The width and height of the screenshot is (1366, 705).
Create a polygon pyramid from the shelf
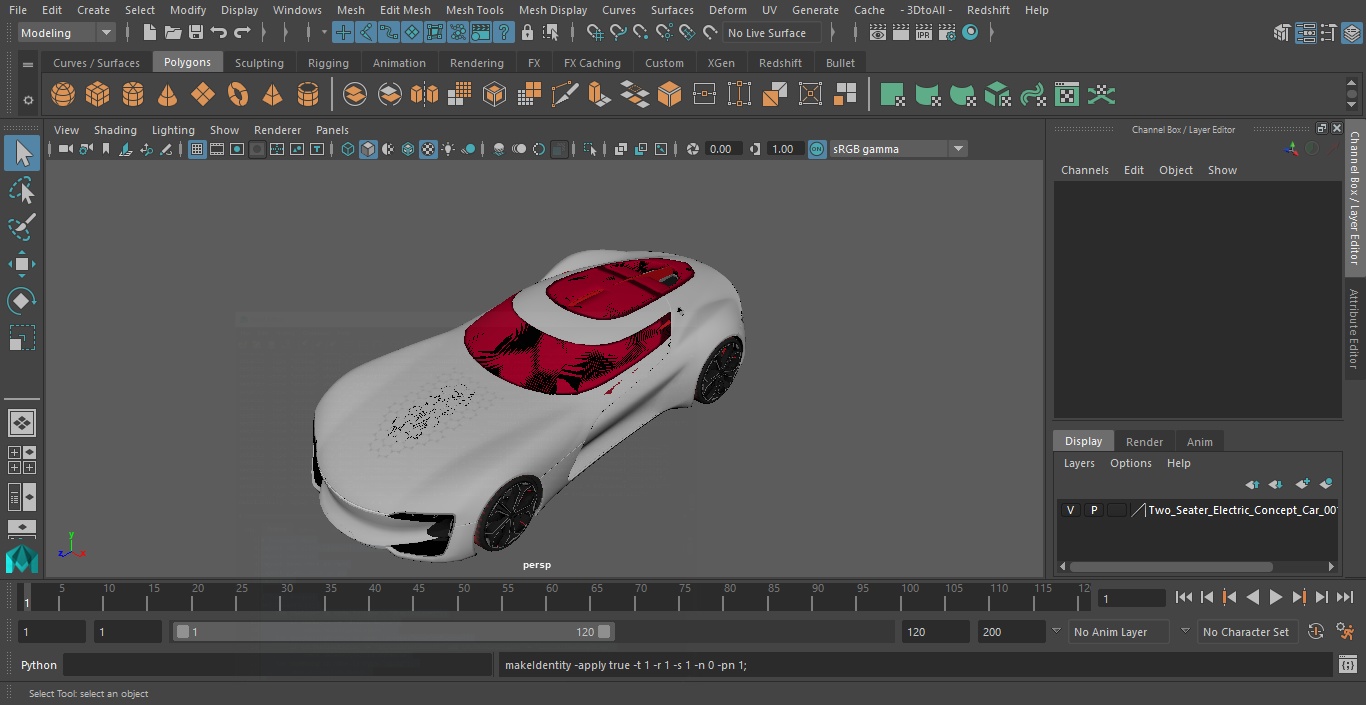click(x=272, y=95)
